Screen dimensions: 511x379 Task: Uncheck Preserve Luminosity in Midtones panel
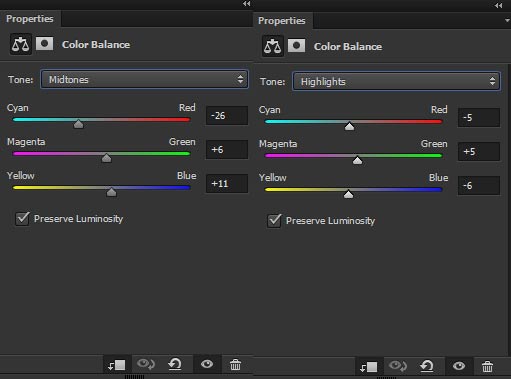[23, 219]
